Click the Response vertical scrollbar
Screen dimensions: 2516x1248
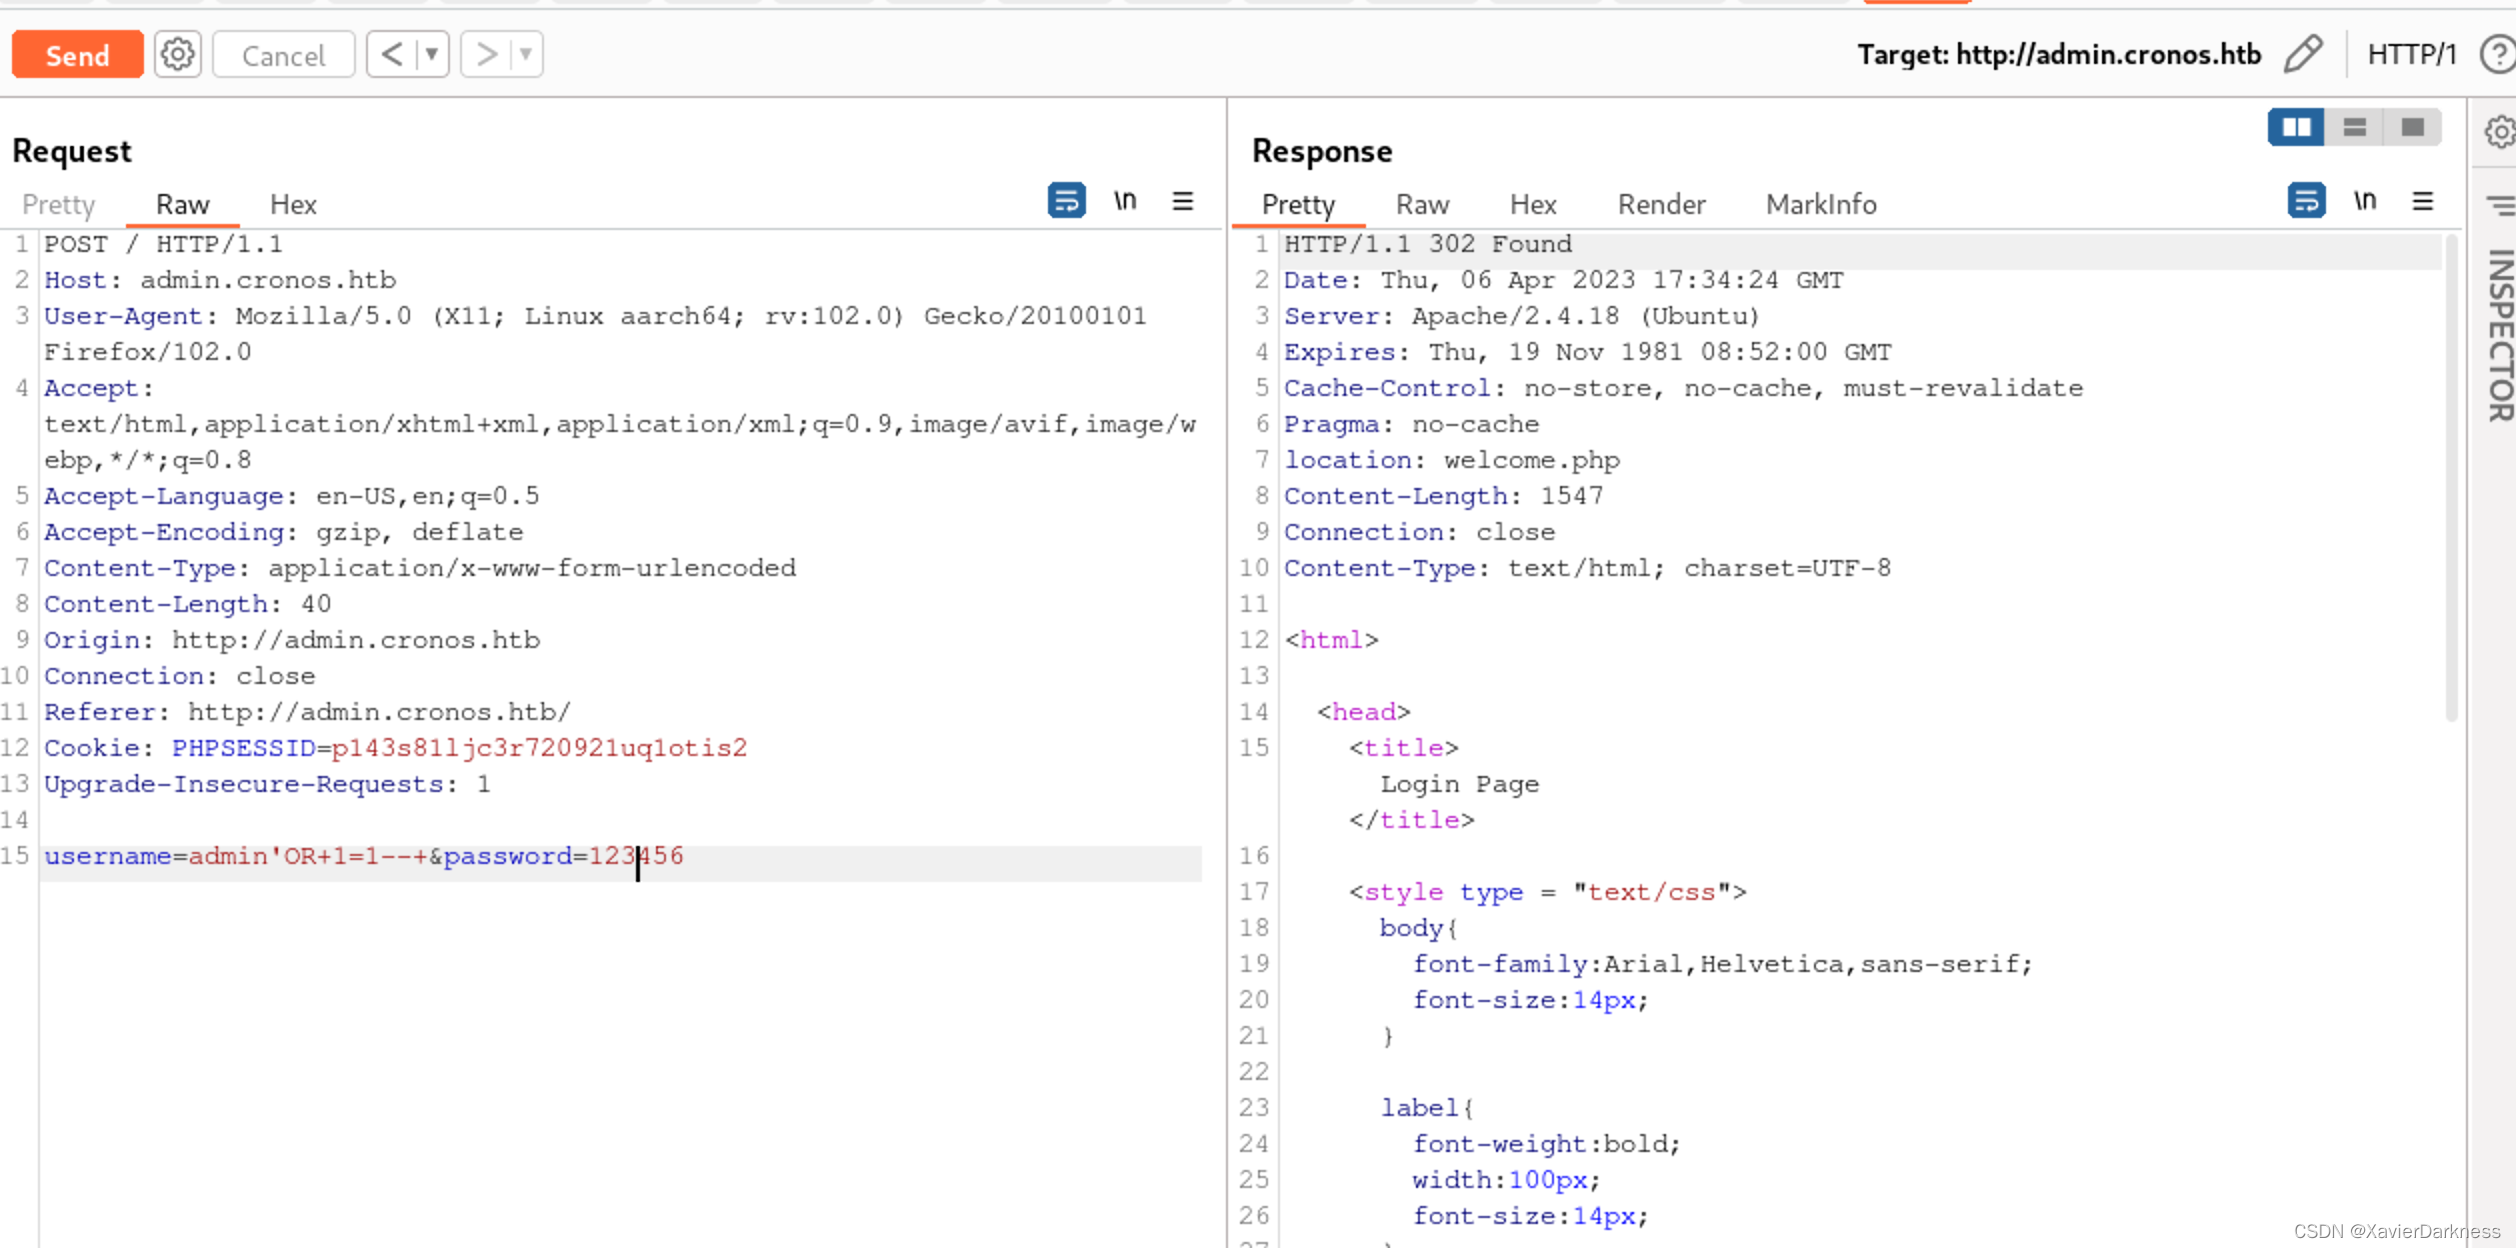click(x=2451, y=478)
